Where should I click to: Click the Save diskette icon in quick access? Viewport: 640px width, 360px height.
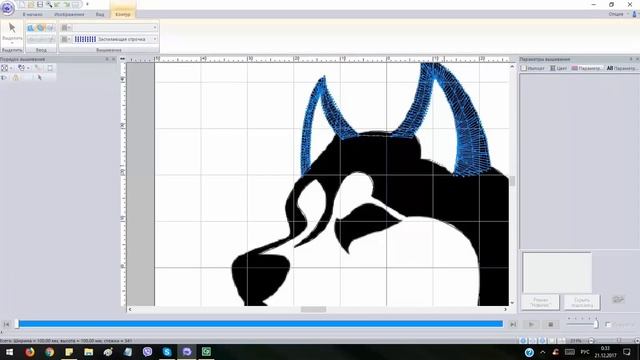point(40,4)
